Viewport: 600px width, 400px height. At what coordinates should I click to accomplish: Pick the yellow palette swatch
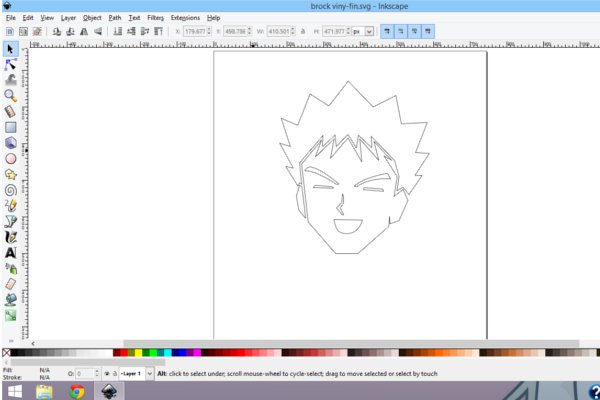click(138, 353)
